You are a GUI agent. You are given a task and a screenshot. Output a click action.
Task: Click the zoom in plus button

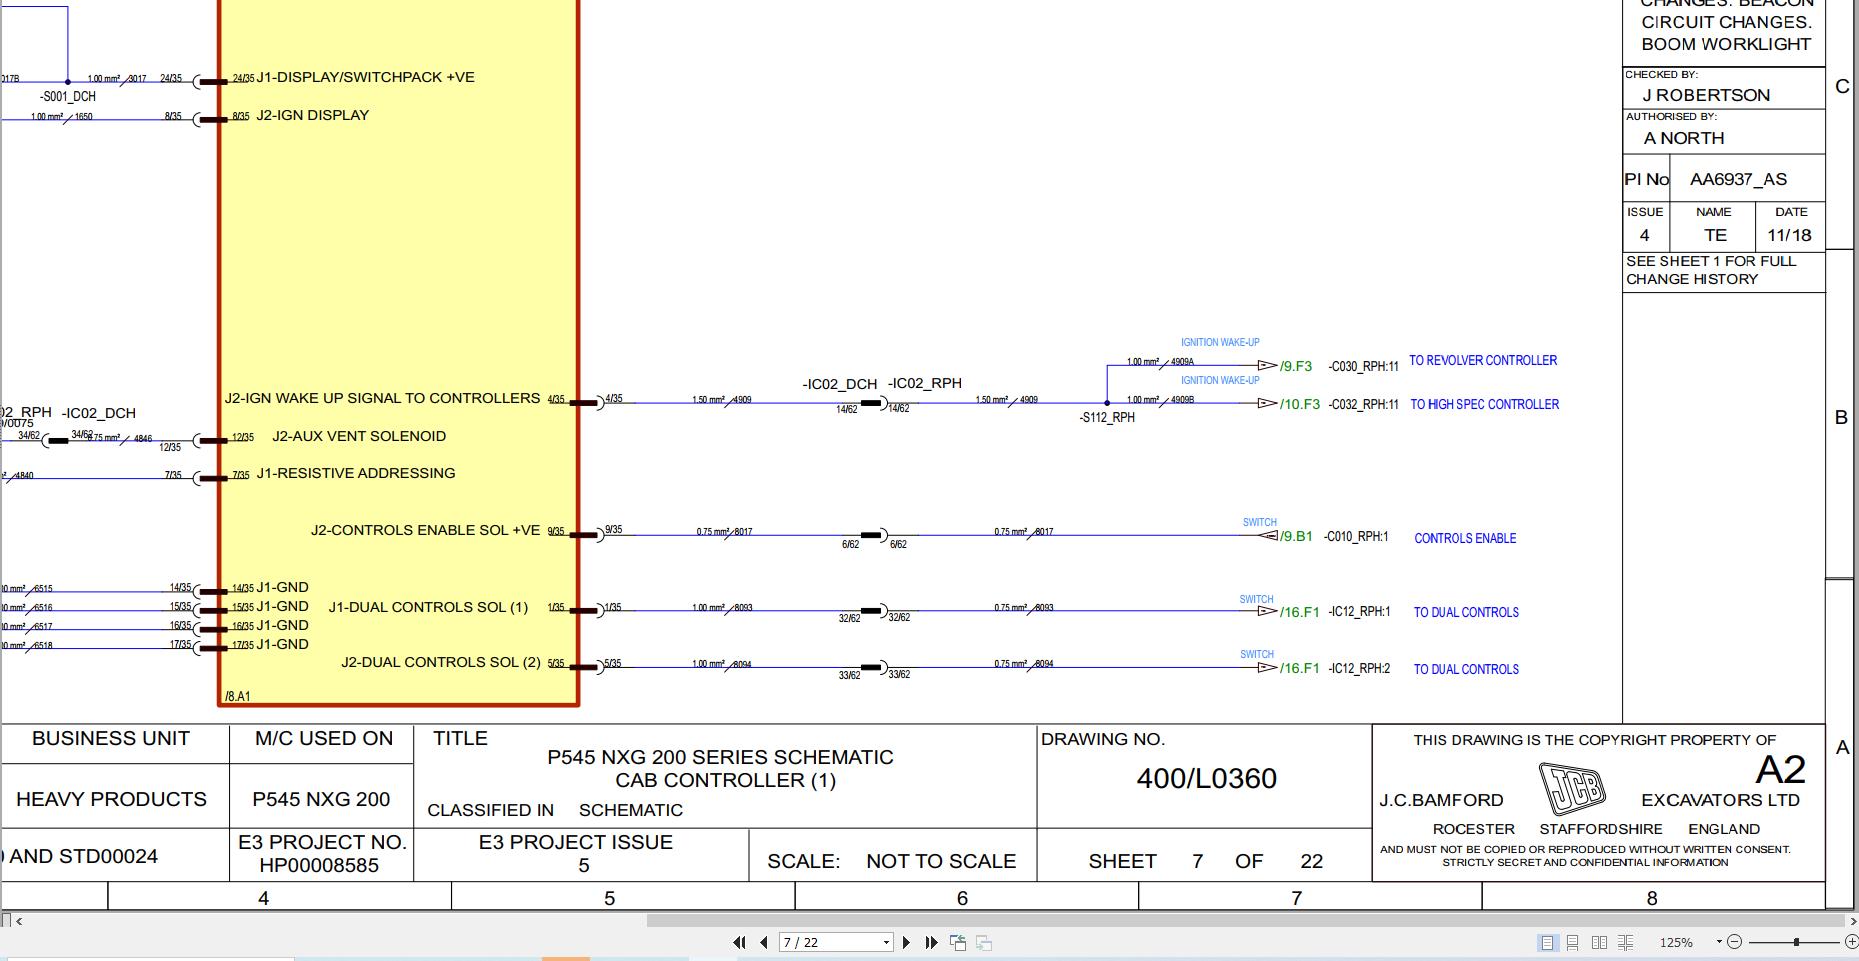click(x=1851, y=942)
